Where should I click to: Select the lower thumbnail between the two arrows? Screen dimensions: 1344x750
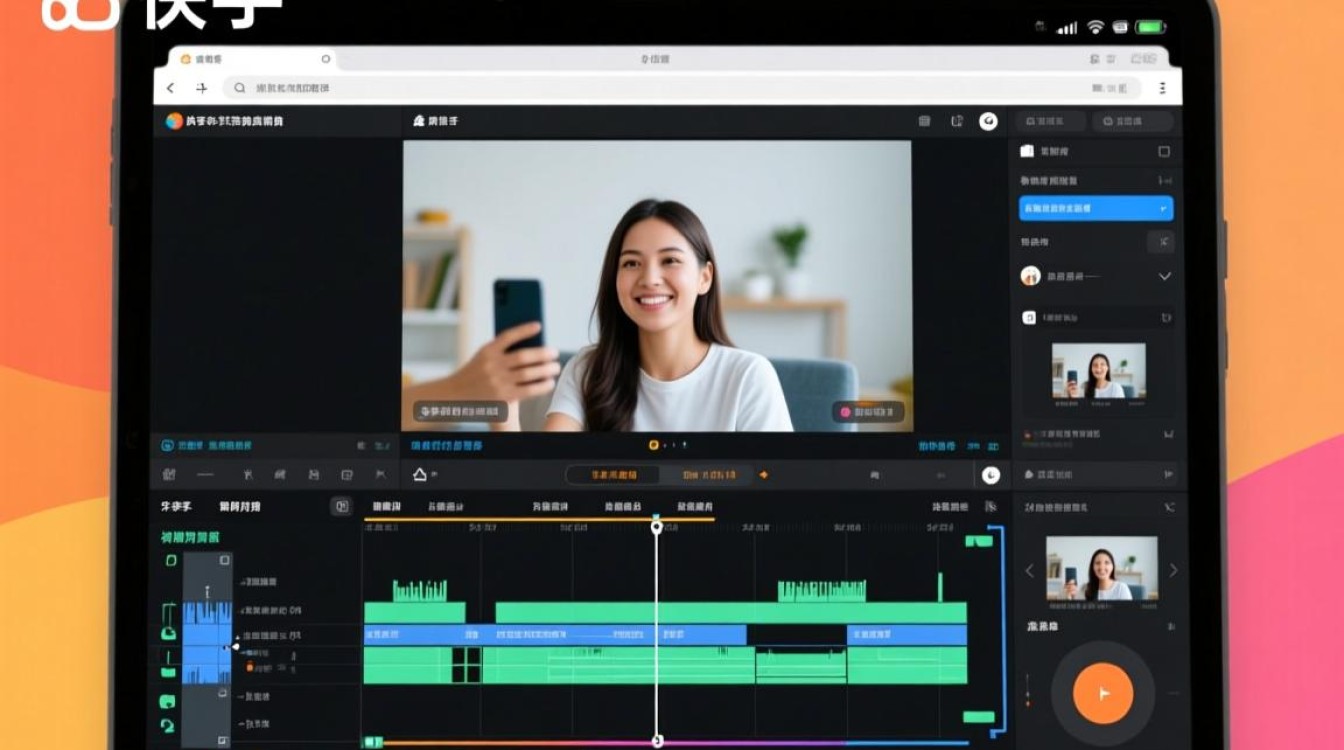pyautogui.click(x=1102, y=569)
